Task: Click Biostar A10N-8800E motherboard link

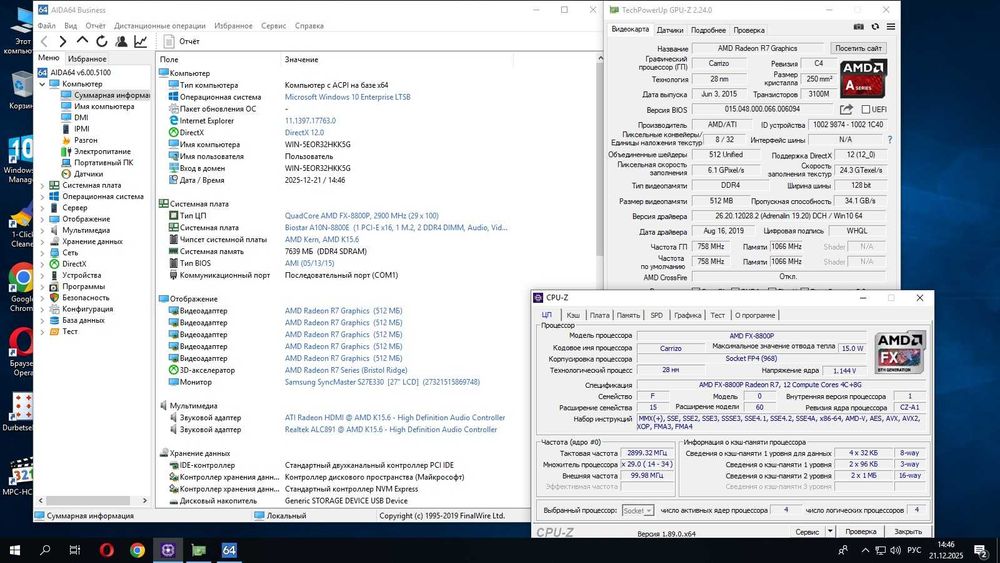Action: (x=396, y=228)
